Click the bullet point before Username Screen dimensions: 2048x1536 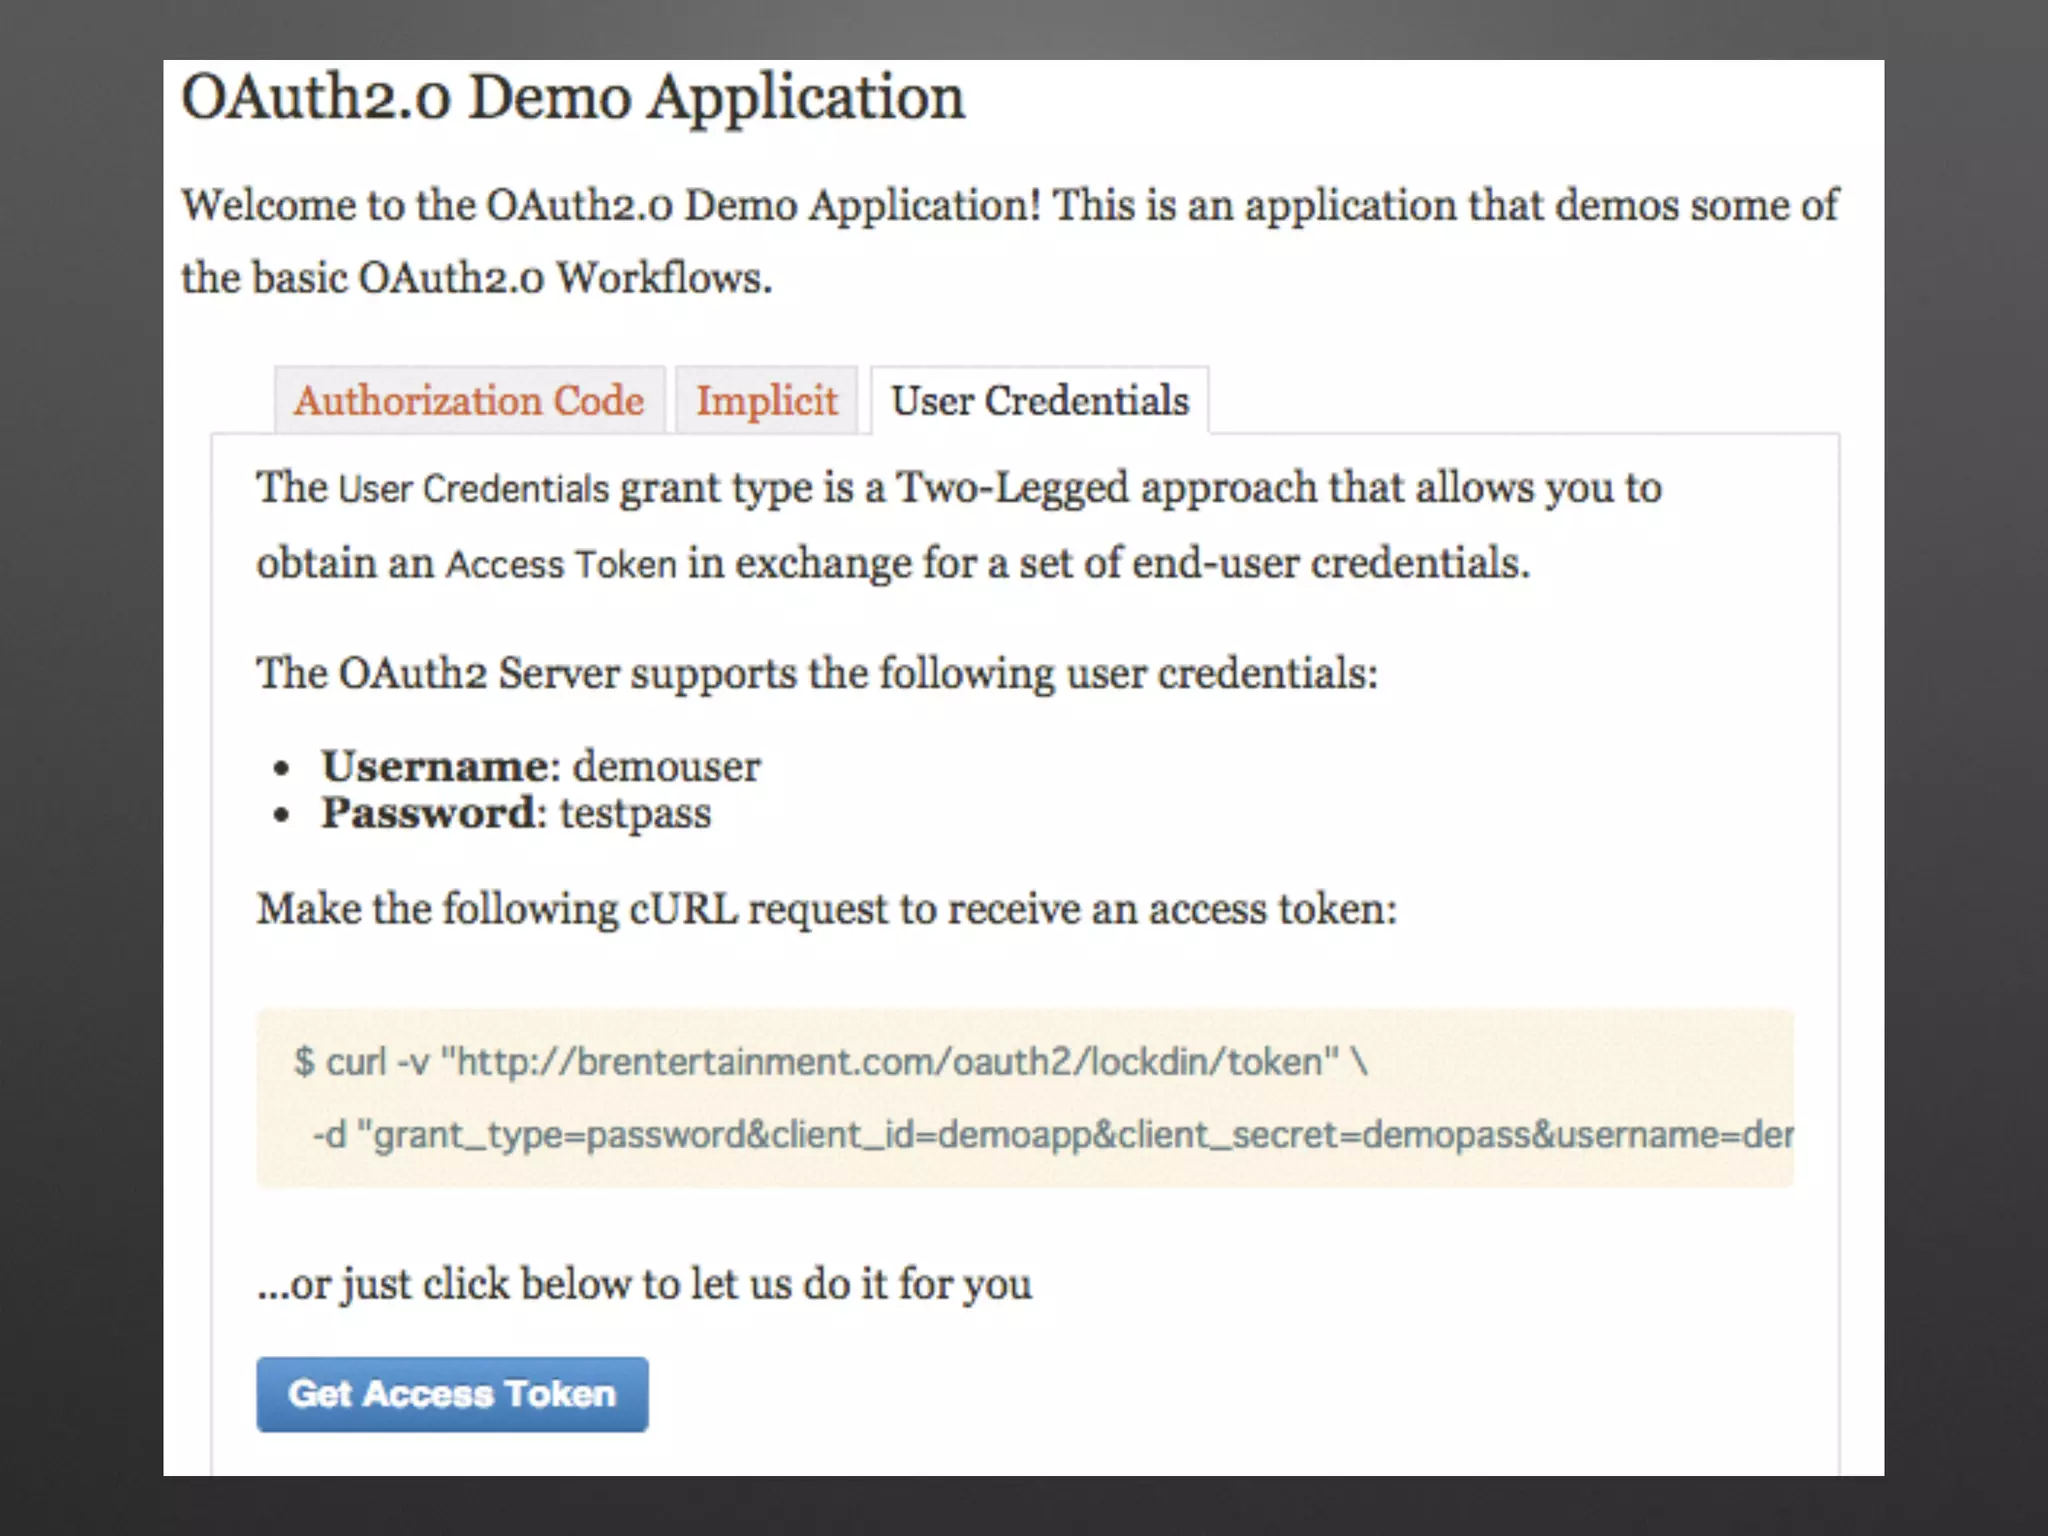(282, 768)
